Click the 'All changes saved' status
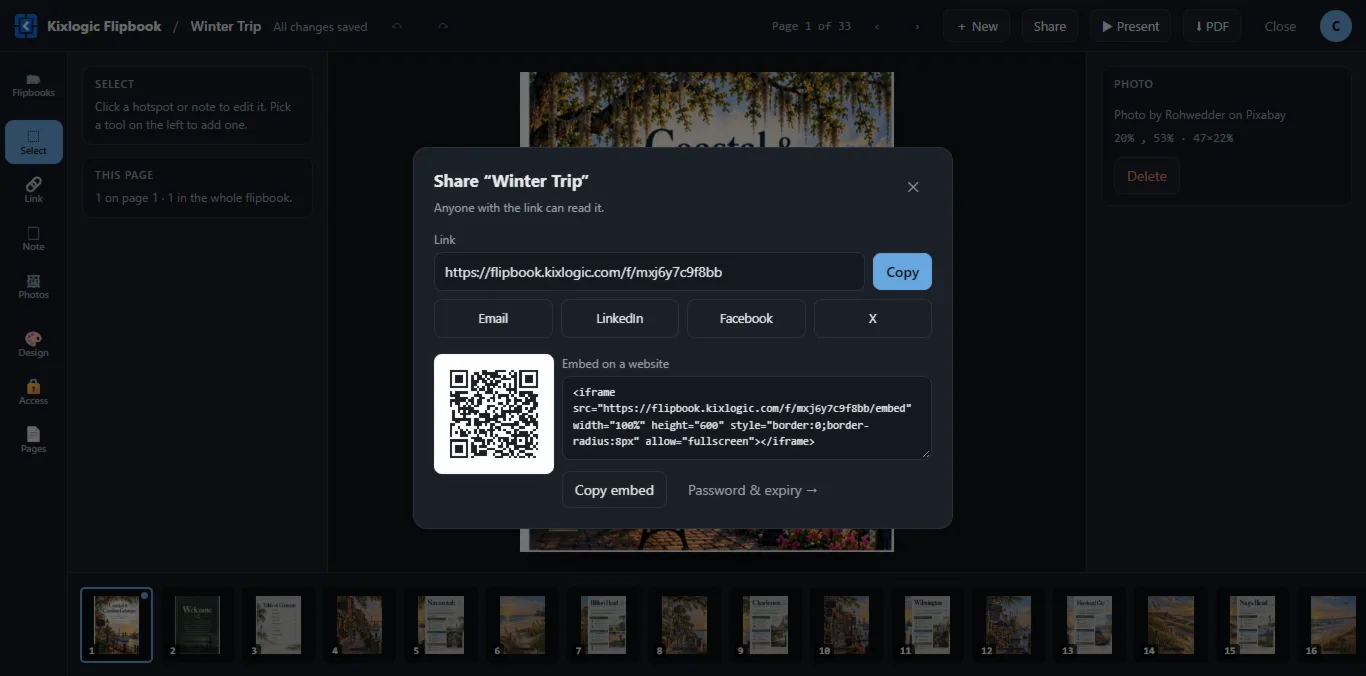This screenshot has width=1366, height=676. click(320, 27)
